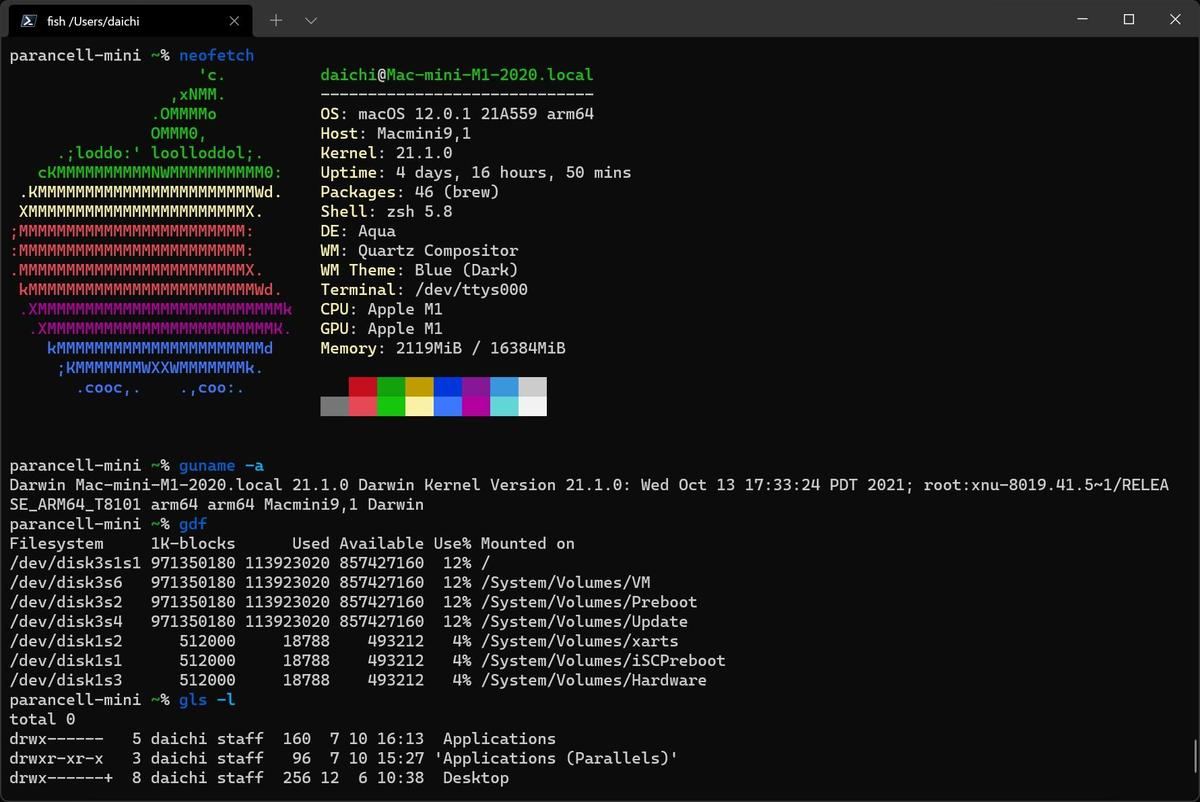This screenshot has height=802, width=1200.
Task: Click the 'total 0' output line
Action: tap(42, 719)
